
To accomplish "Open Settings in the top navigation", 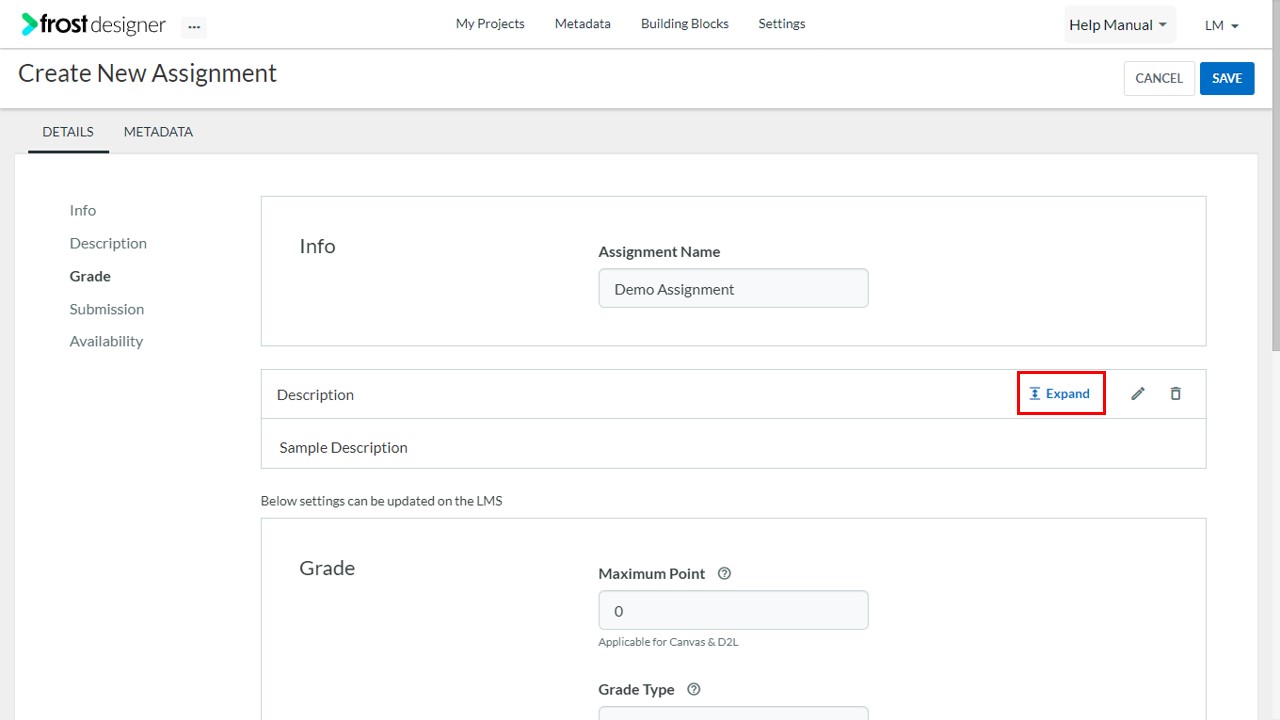I will point(782,24).
